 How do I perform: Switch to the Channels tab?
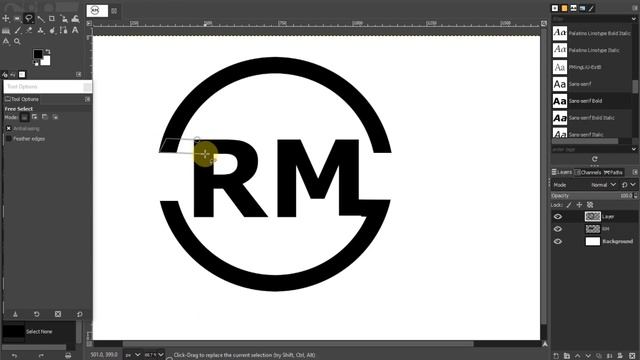click(x=588, y=172)
